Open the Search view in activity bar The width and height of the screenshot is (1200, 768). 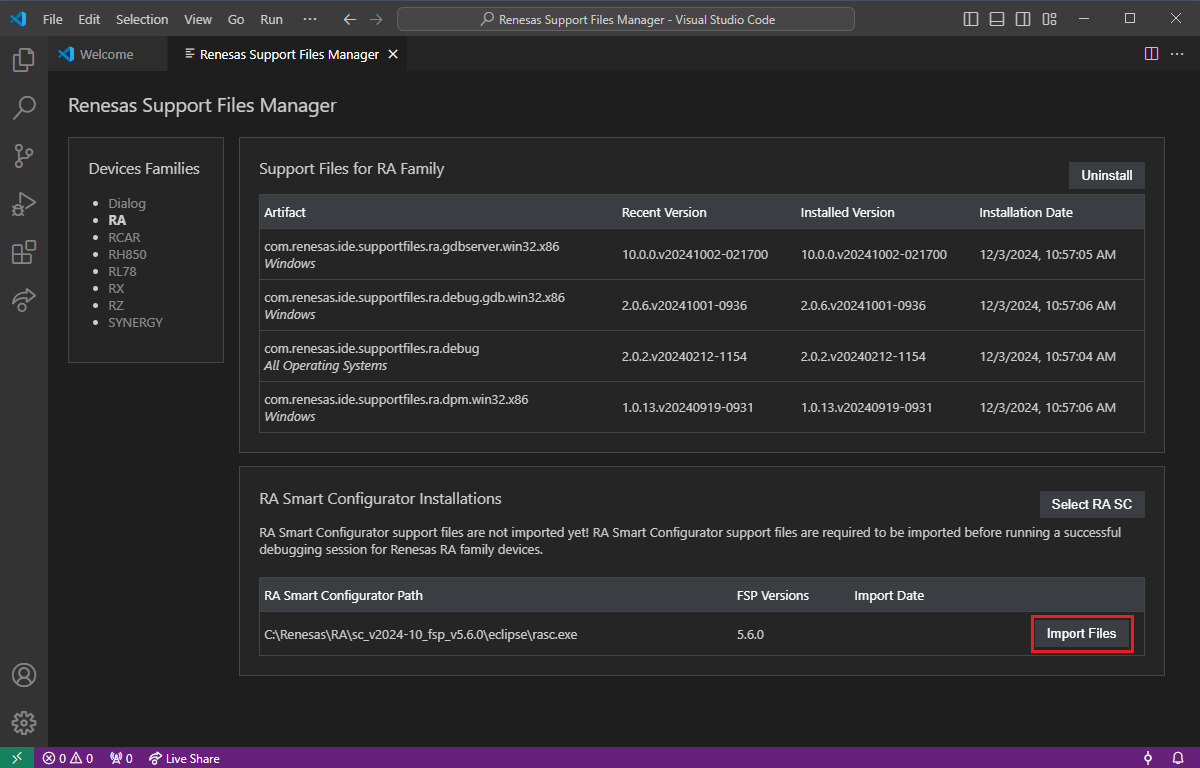pos(24,107)
